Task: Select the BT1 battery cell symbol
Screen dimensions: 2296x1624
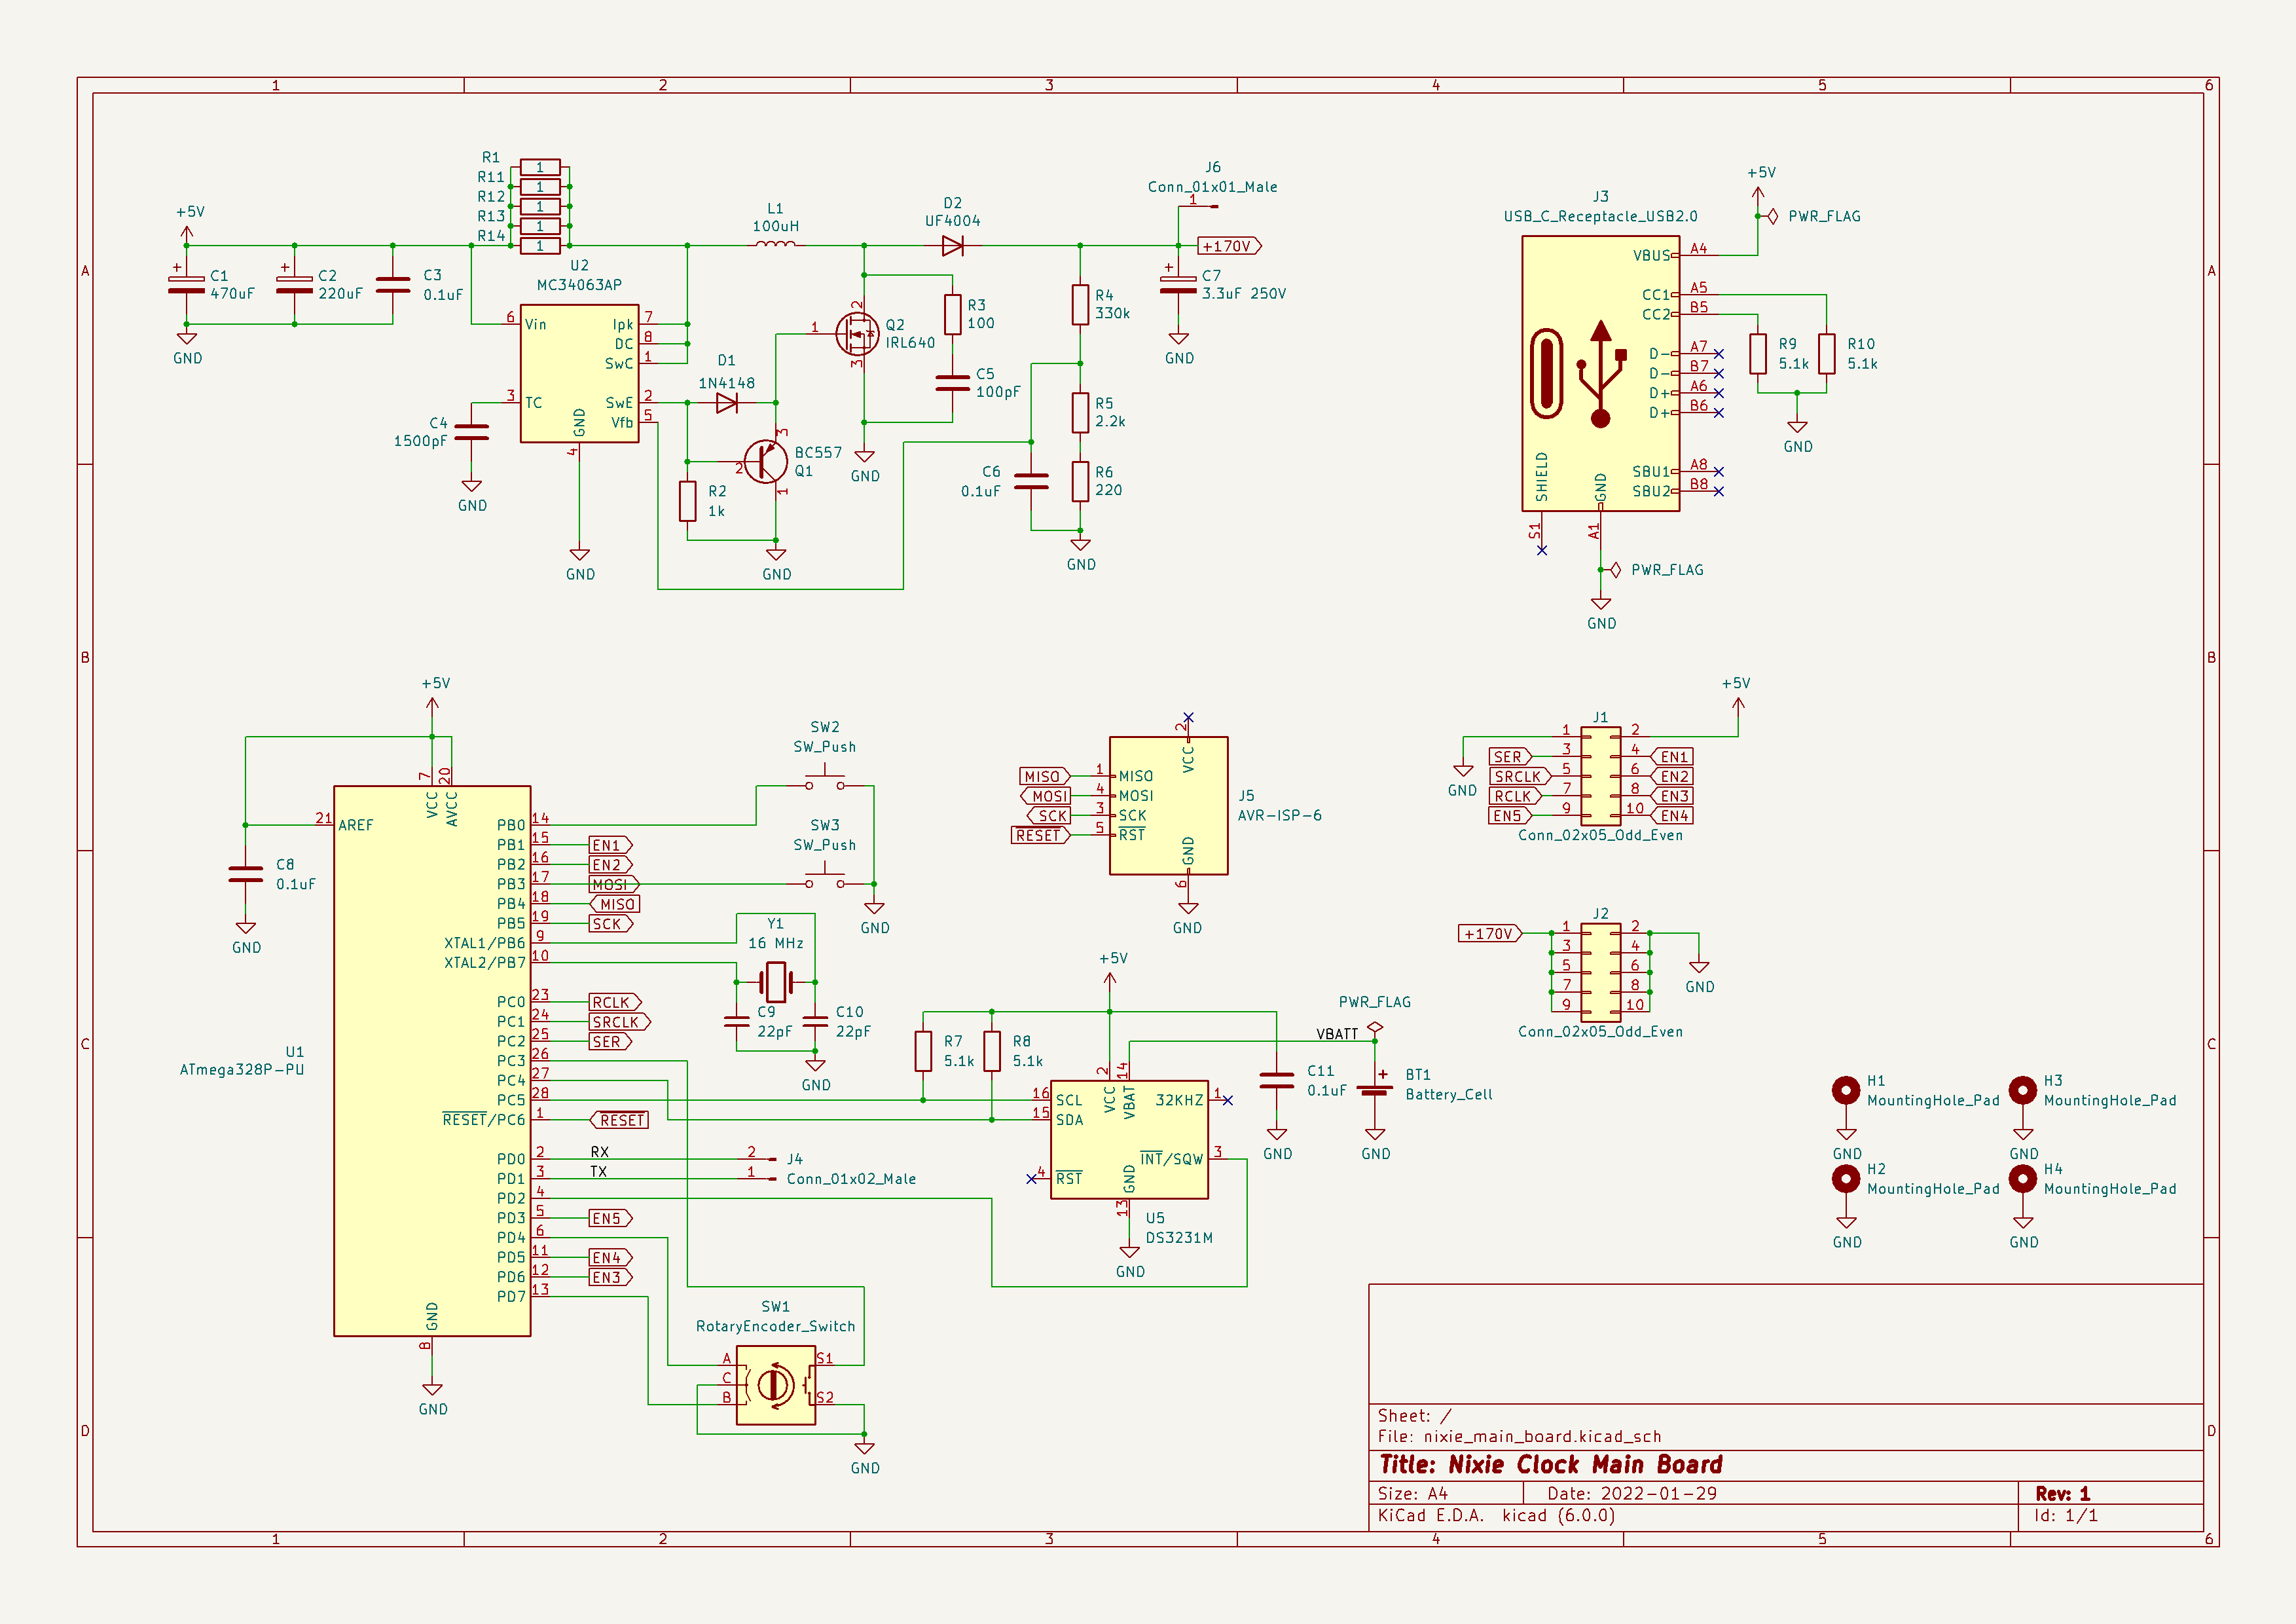Action: [x=1375, y=1090]
